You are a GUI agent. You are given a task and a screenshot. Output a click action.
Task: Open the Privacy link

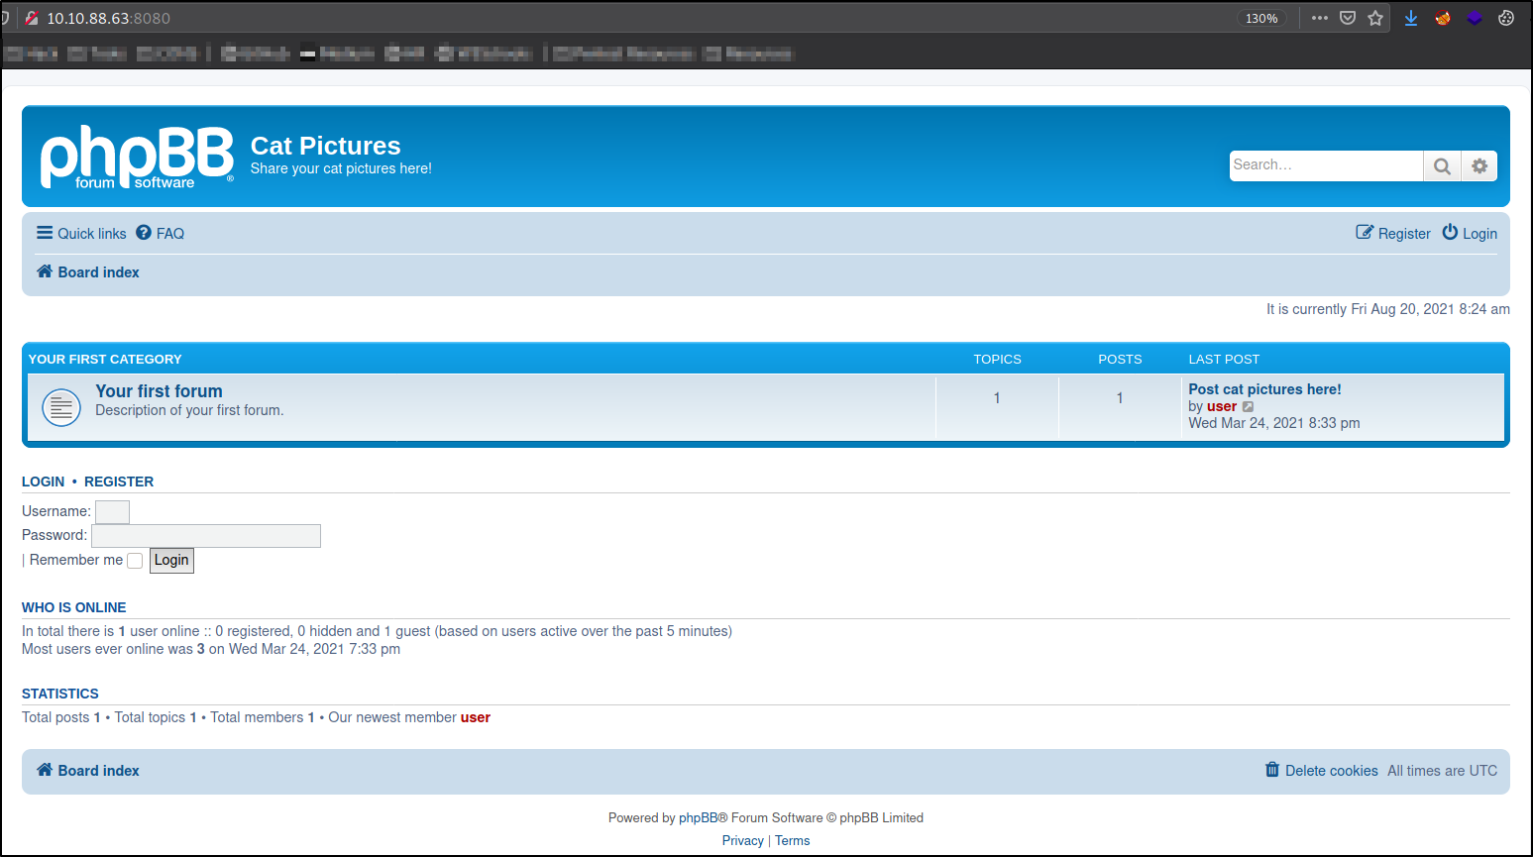click(x=743, y=840)
